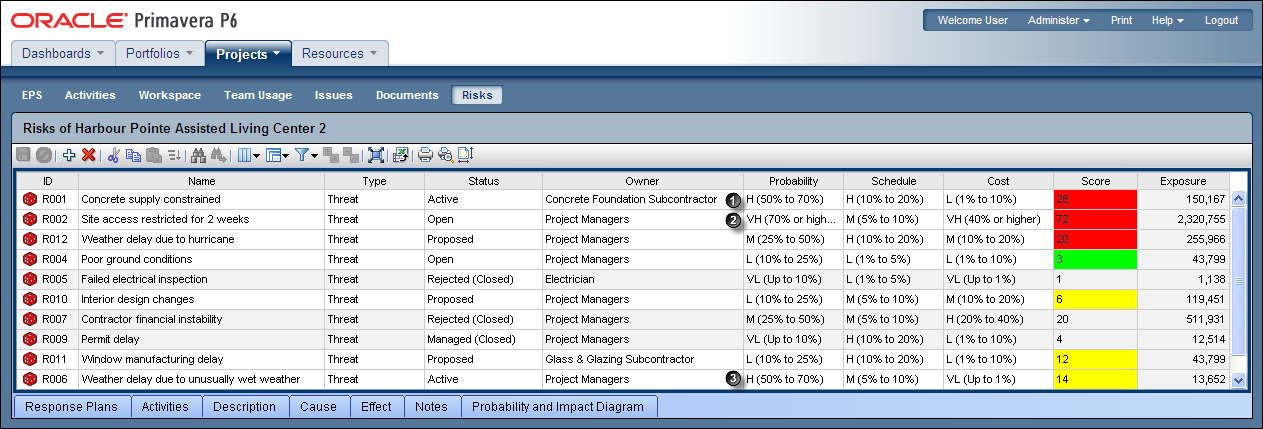1263x429 pixels.
Task: Sort by the Score column header
Action: point(1095,181)
